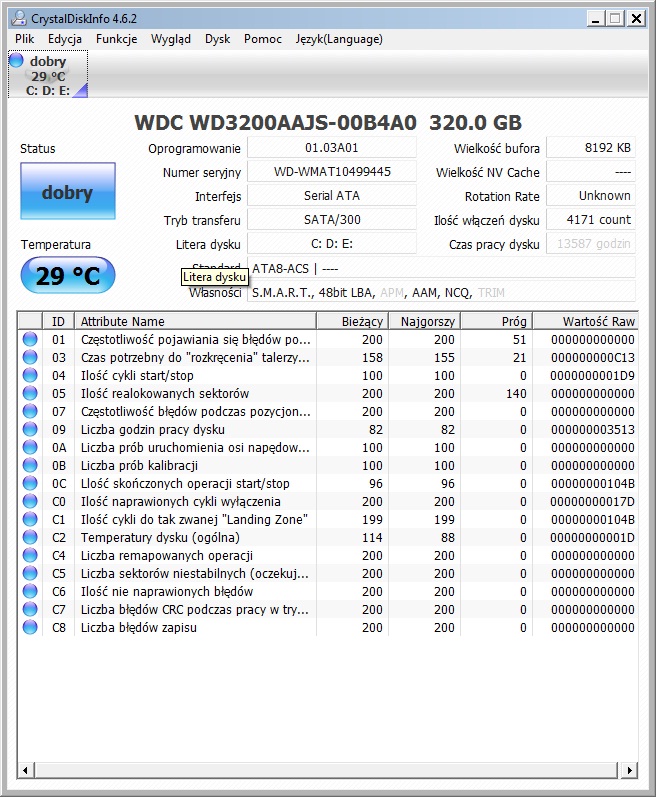The height and width of the screenshot is (797, 656).
Task: Click blue status orb for attribute 01
Action: tap(30, 339)
